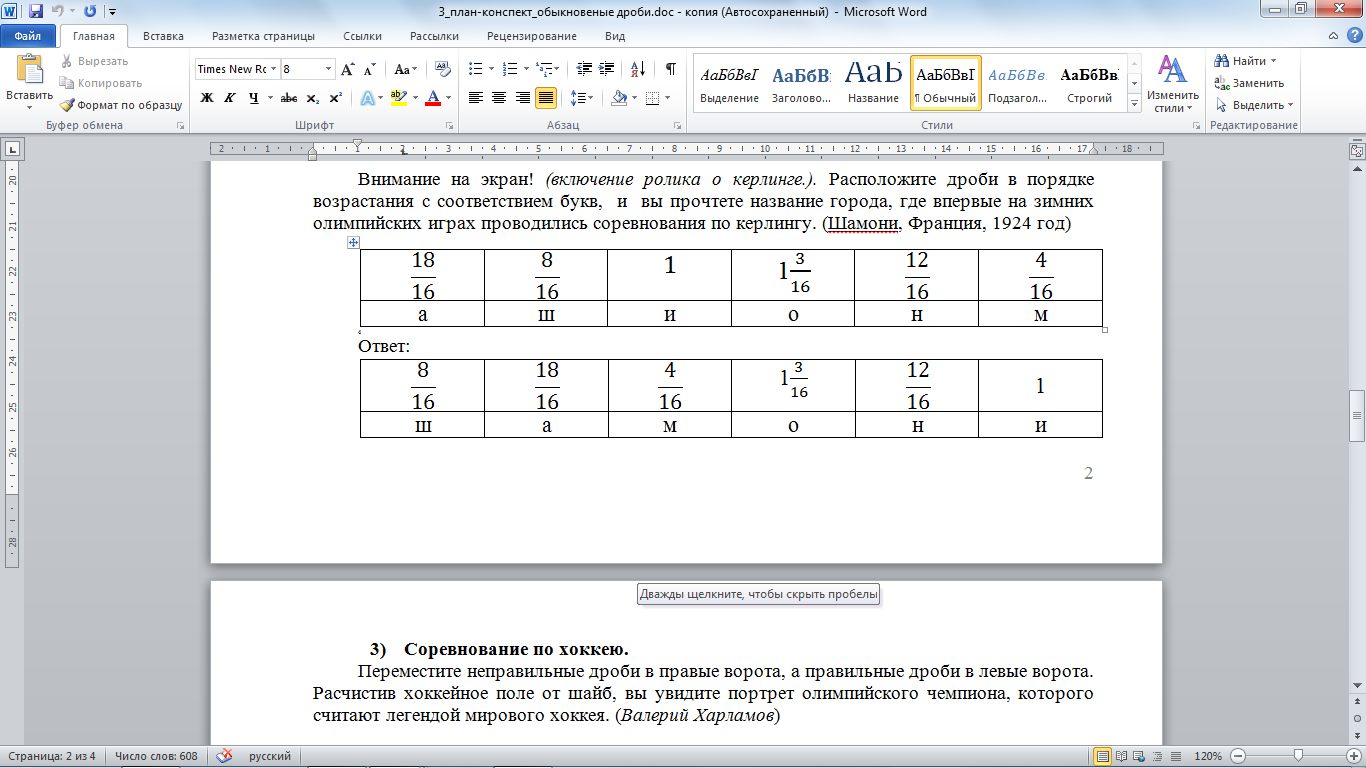Switch to the Ссылки tab

362,36
